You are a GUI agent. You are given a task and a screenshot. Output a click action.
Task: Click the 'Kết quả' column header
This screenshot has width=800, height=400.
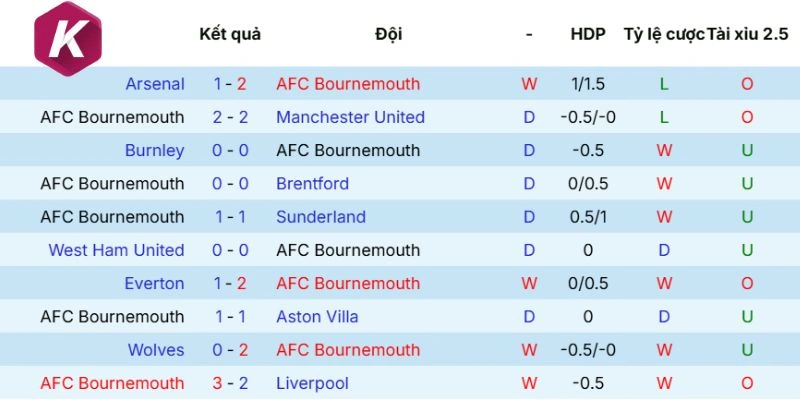(230, 34)
